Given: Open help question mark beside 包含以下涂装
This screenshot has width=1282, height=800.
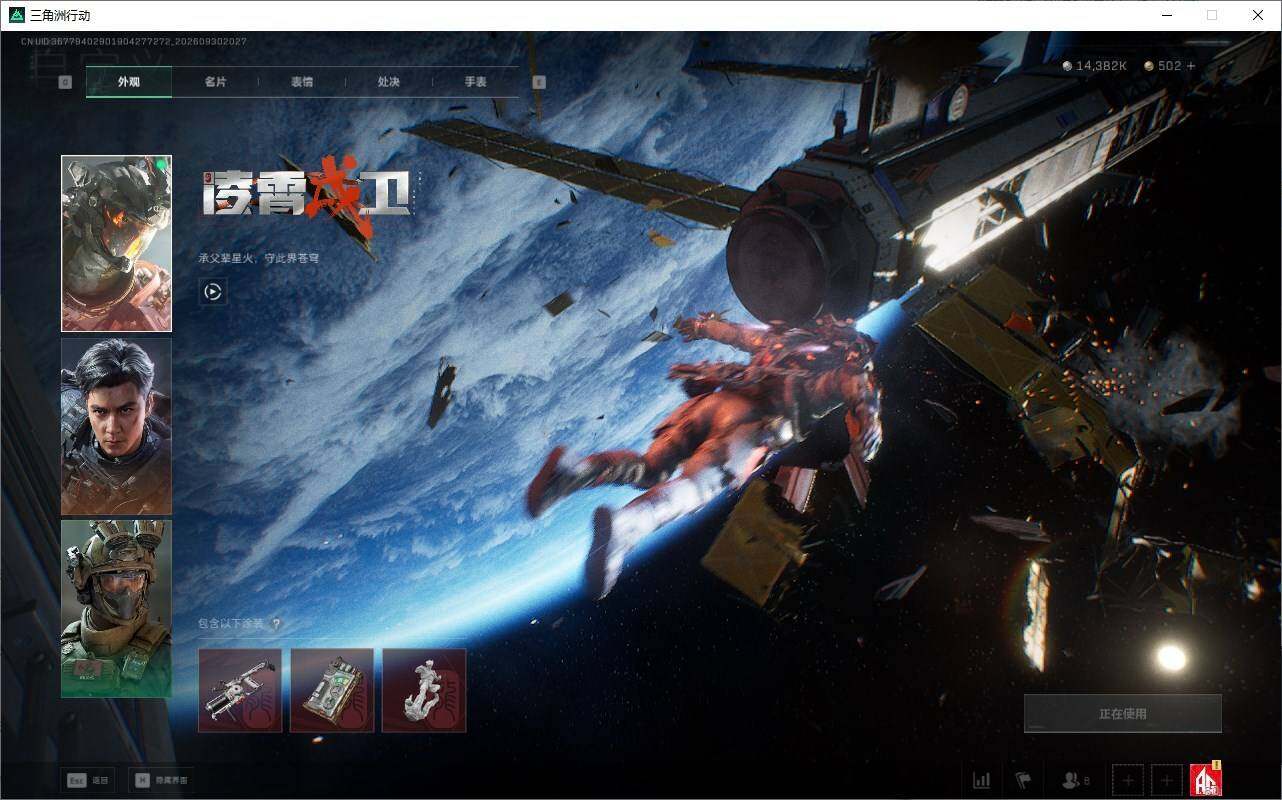Looking at the screenshot, I should [x=276, y=624].
